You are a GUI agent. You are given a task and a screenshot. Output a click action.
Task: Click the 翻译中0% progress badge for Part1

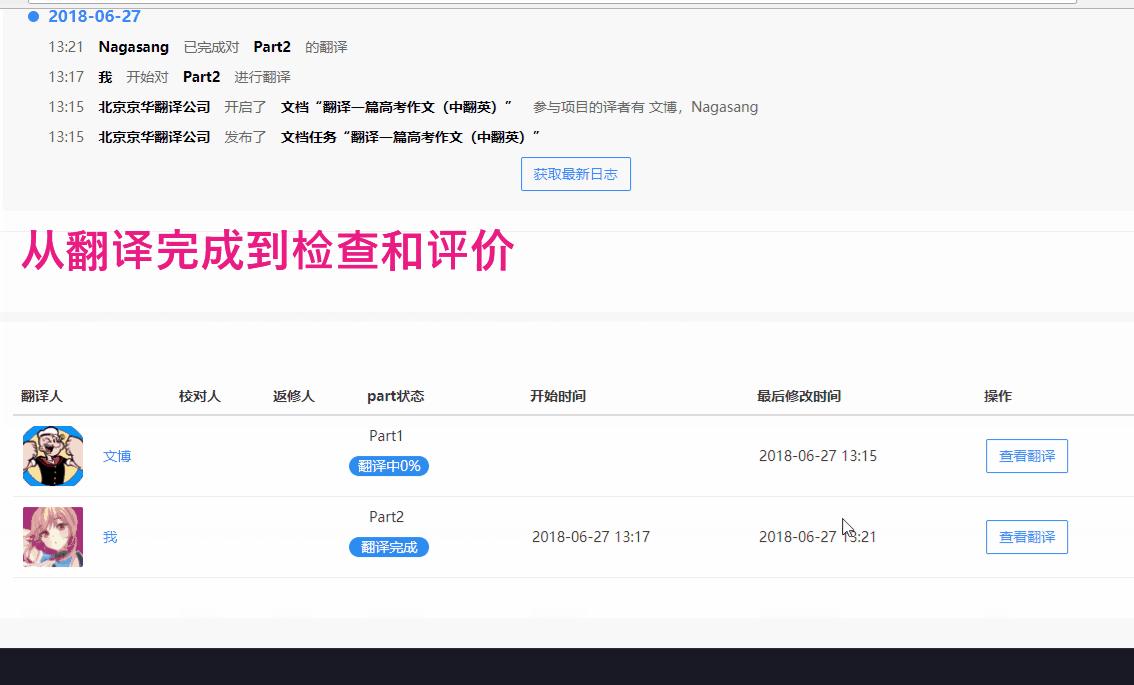point(387,466)
